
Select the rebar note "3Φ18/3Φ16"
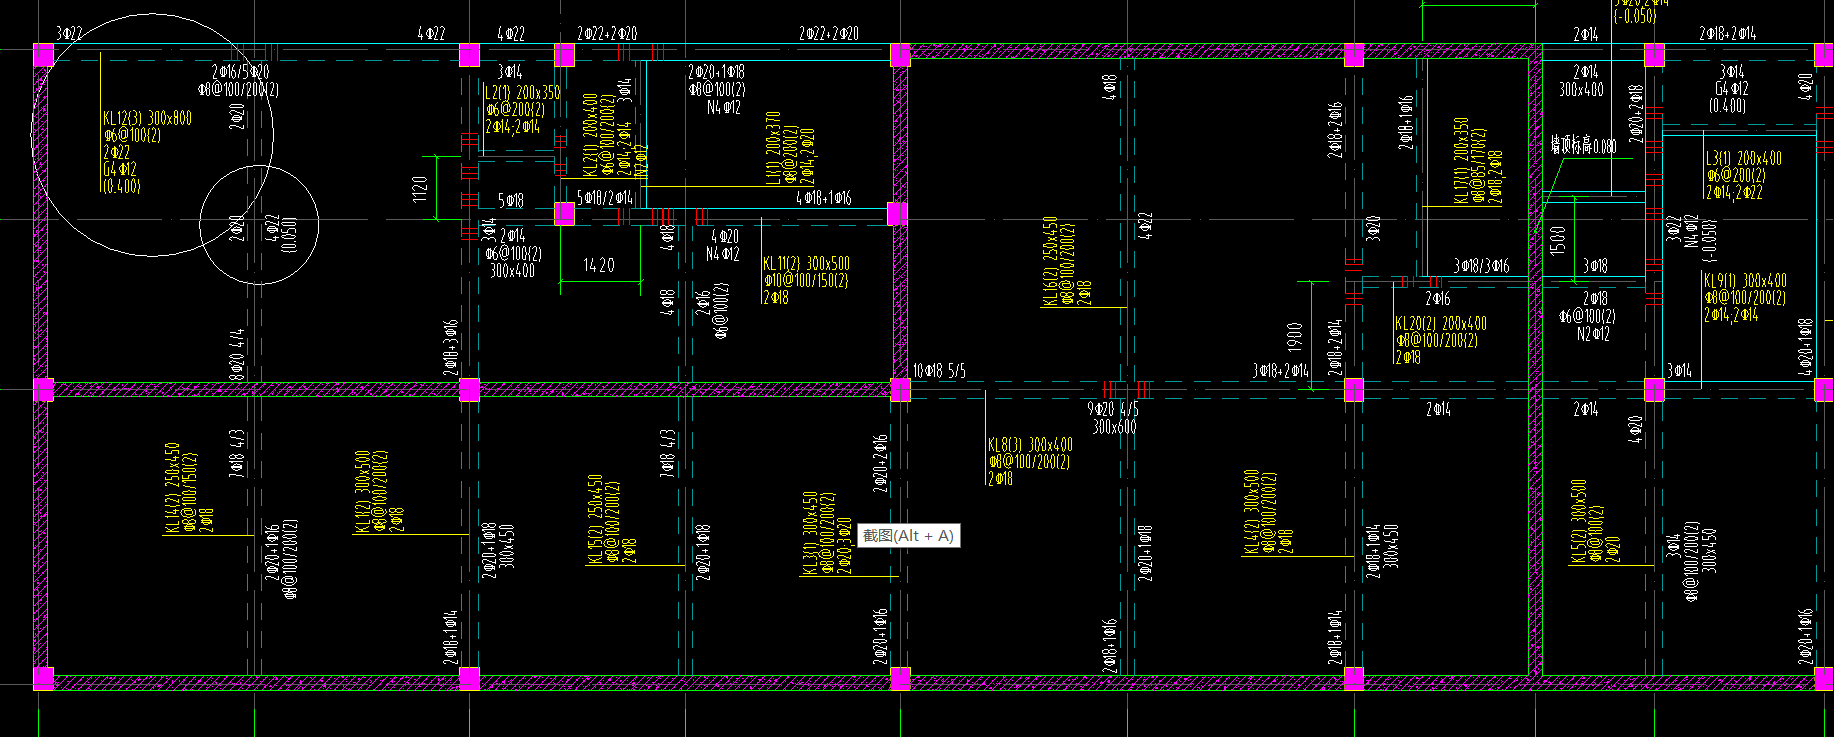1481,266
